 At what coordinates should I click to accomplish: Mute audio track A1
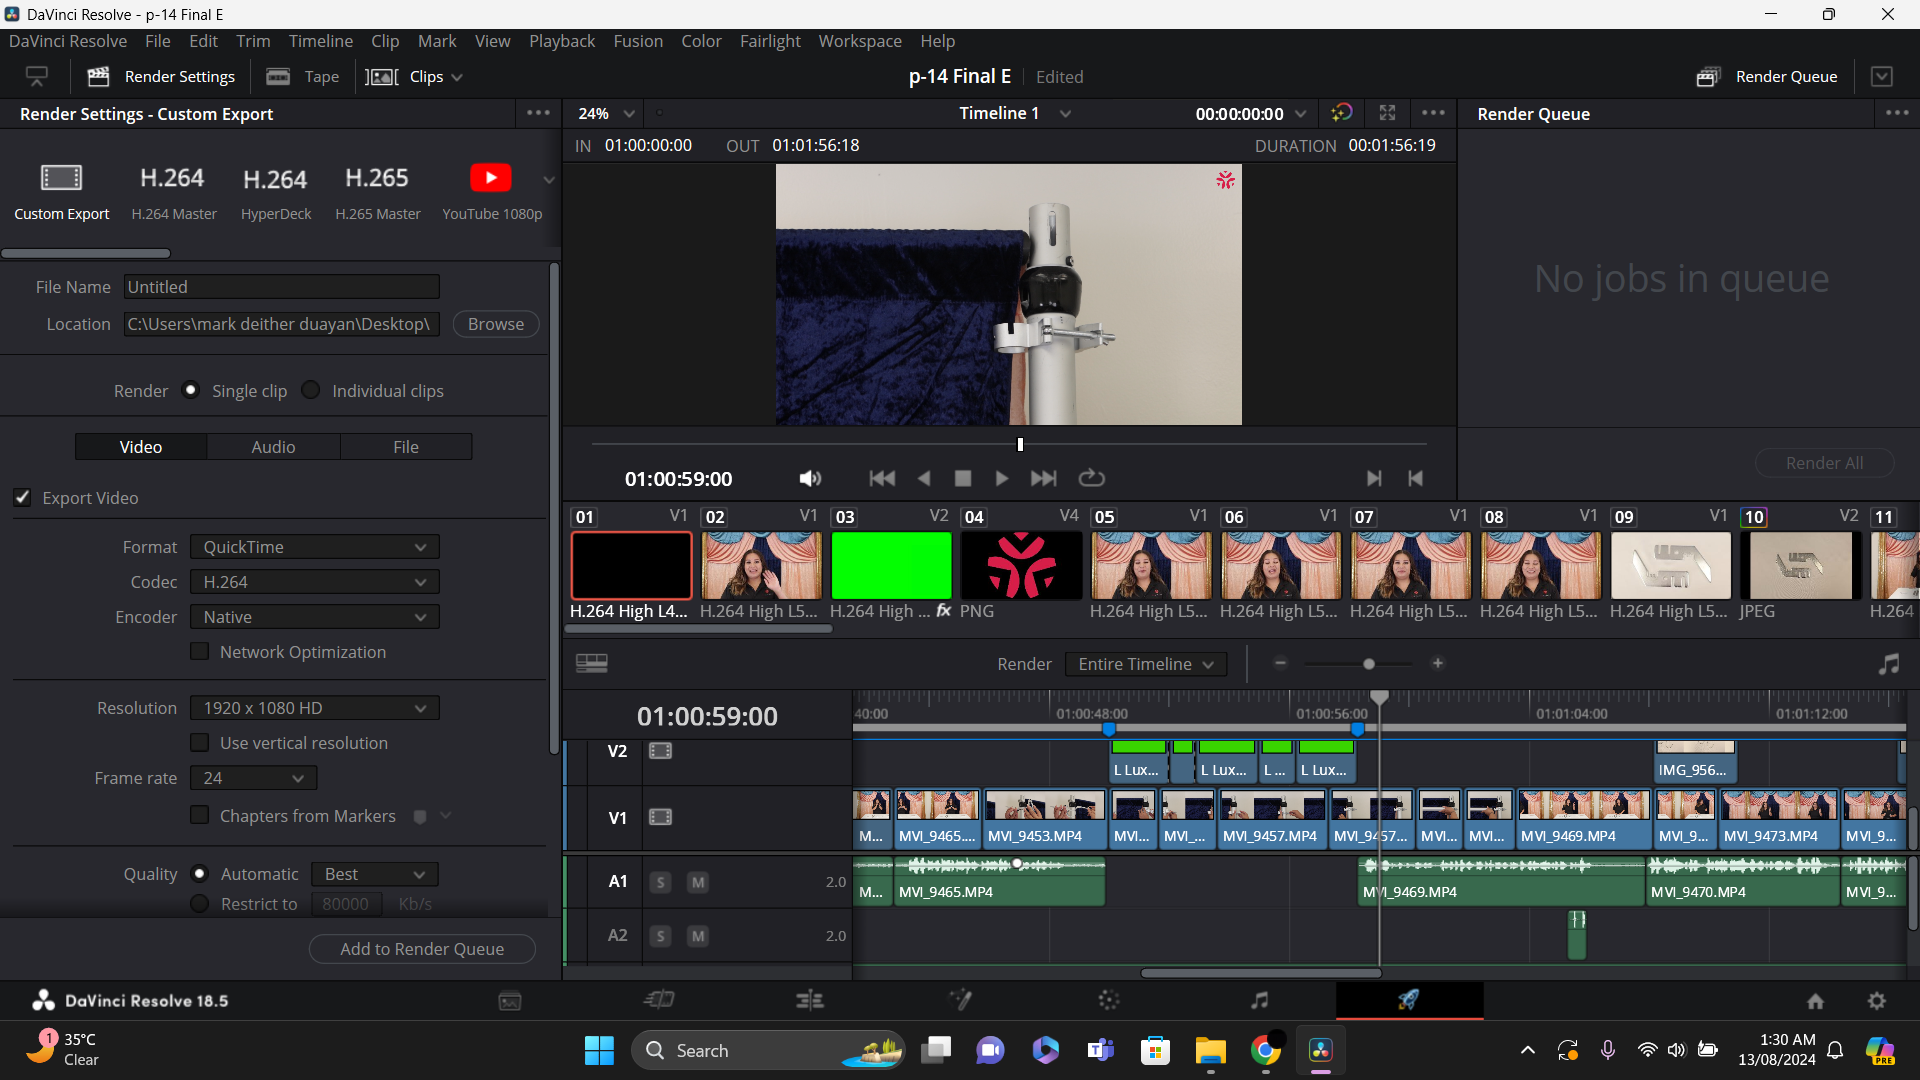tap(698, 882)
